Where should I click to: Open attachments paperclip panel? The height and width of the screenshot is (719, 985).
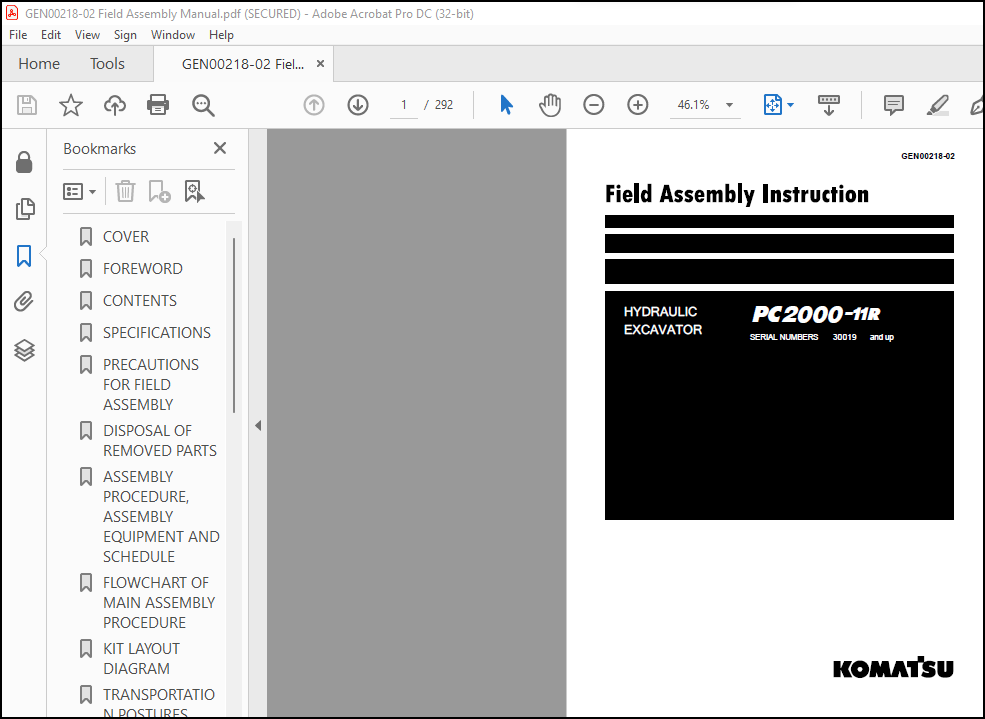pos(24,302)
